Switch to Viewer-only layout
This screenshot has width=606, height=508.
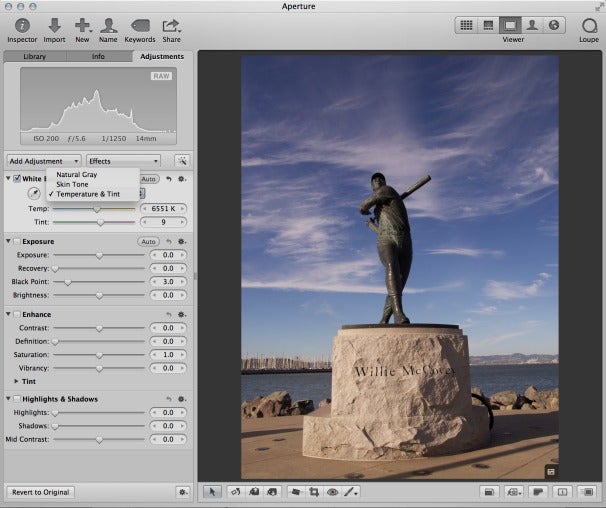[x=510, y=26]
